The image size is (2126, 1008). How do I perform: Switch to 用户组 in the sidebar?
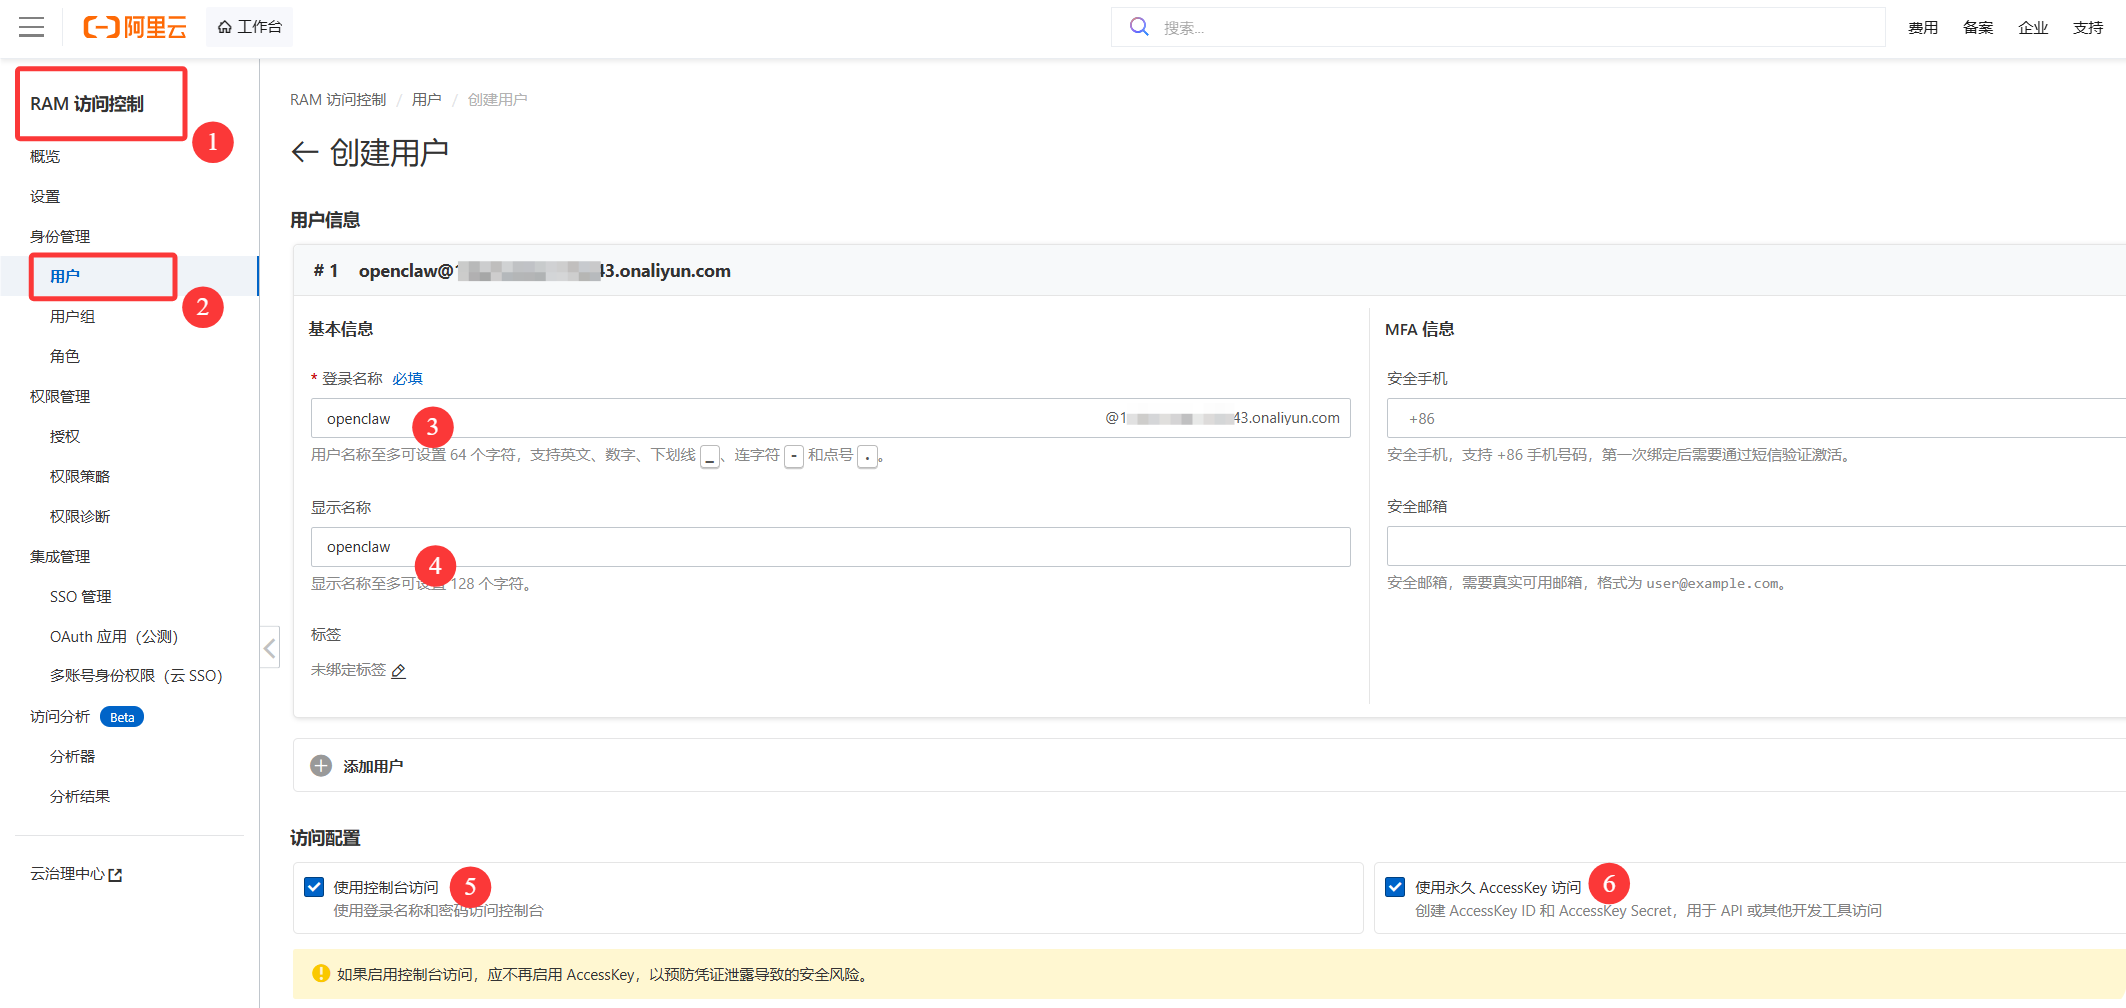tap(72, 316)
